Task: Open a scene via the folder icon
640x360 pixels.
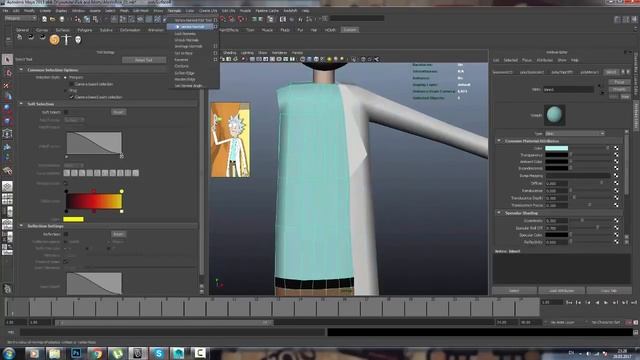Action: (53, 19)
